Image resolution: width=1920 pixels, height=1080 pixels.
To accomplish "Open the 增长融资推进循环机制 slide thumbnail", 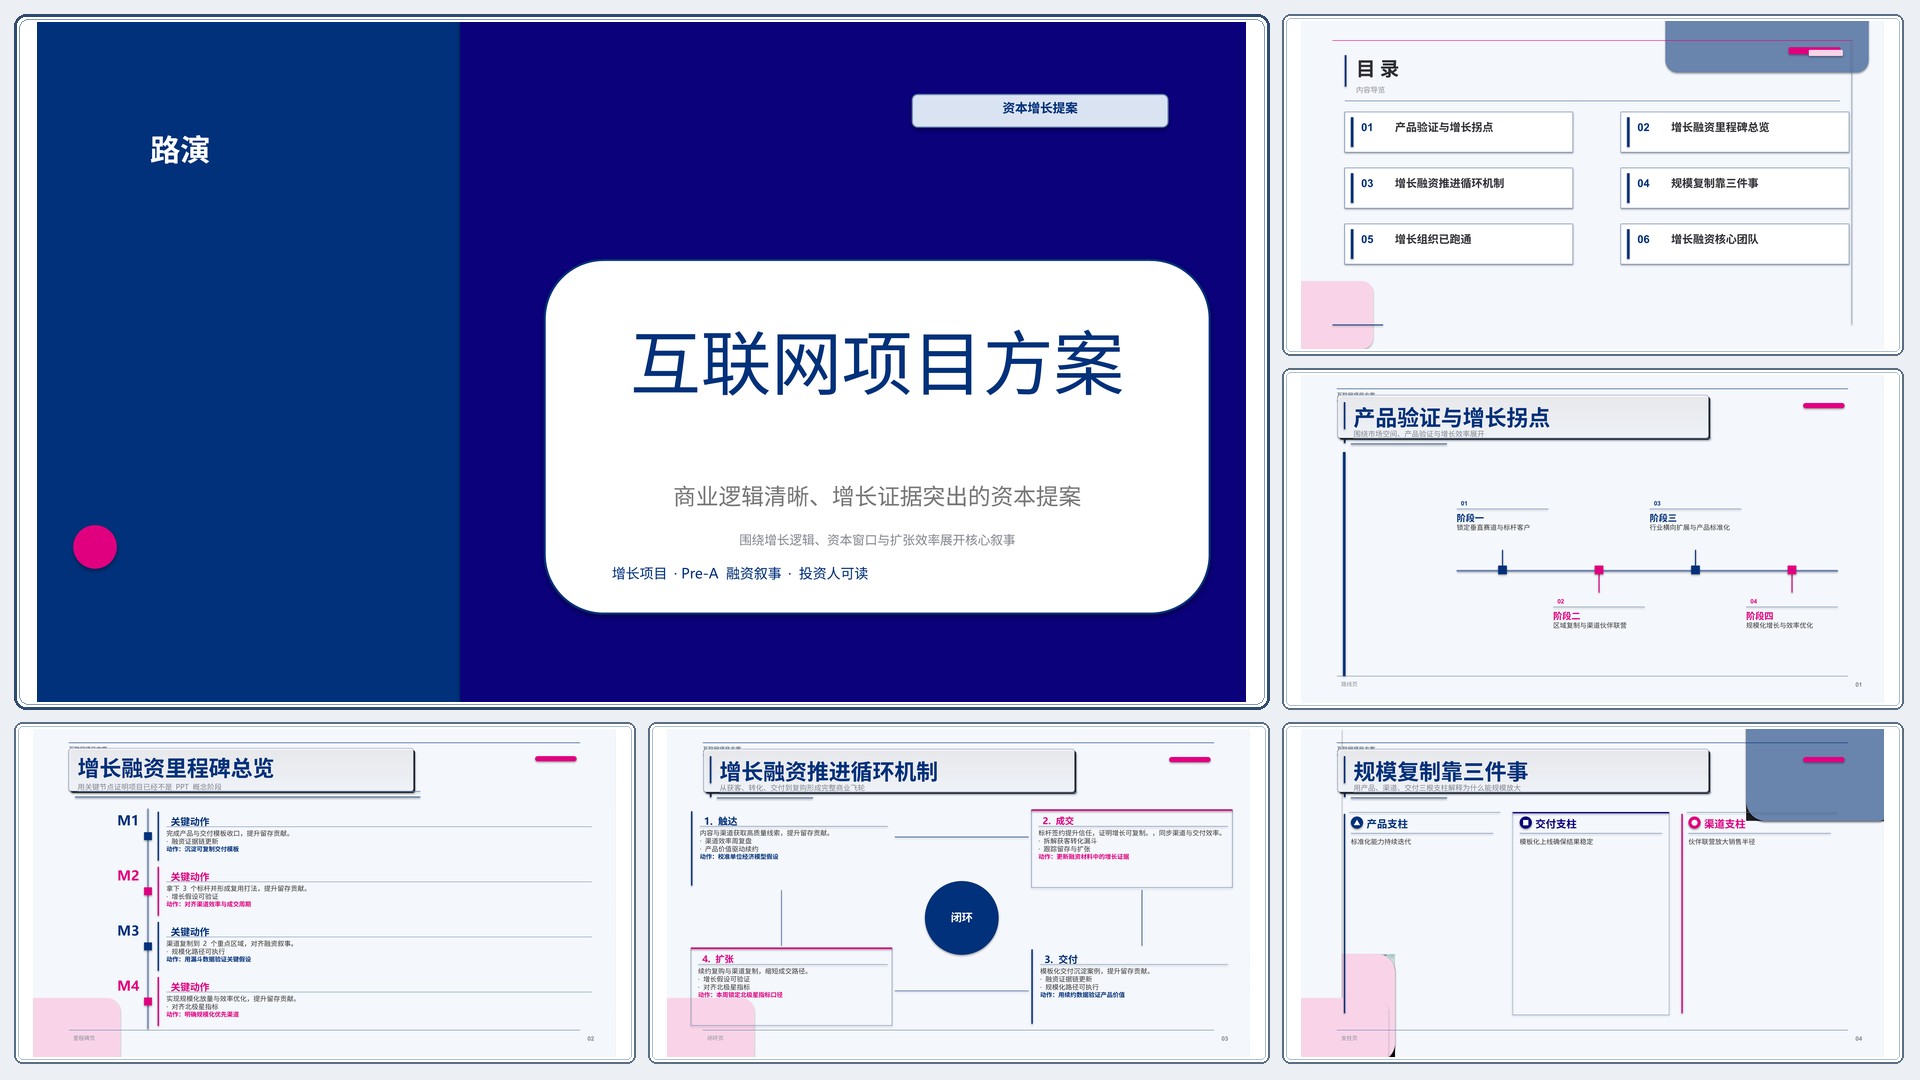I will pyautogui.click(x=959, y=893).
